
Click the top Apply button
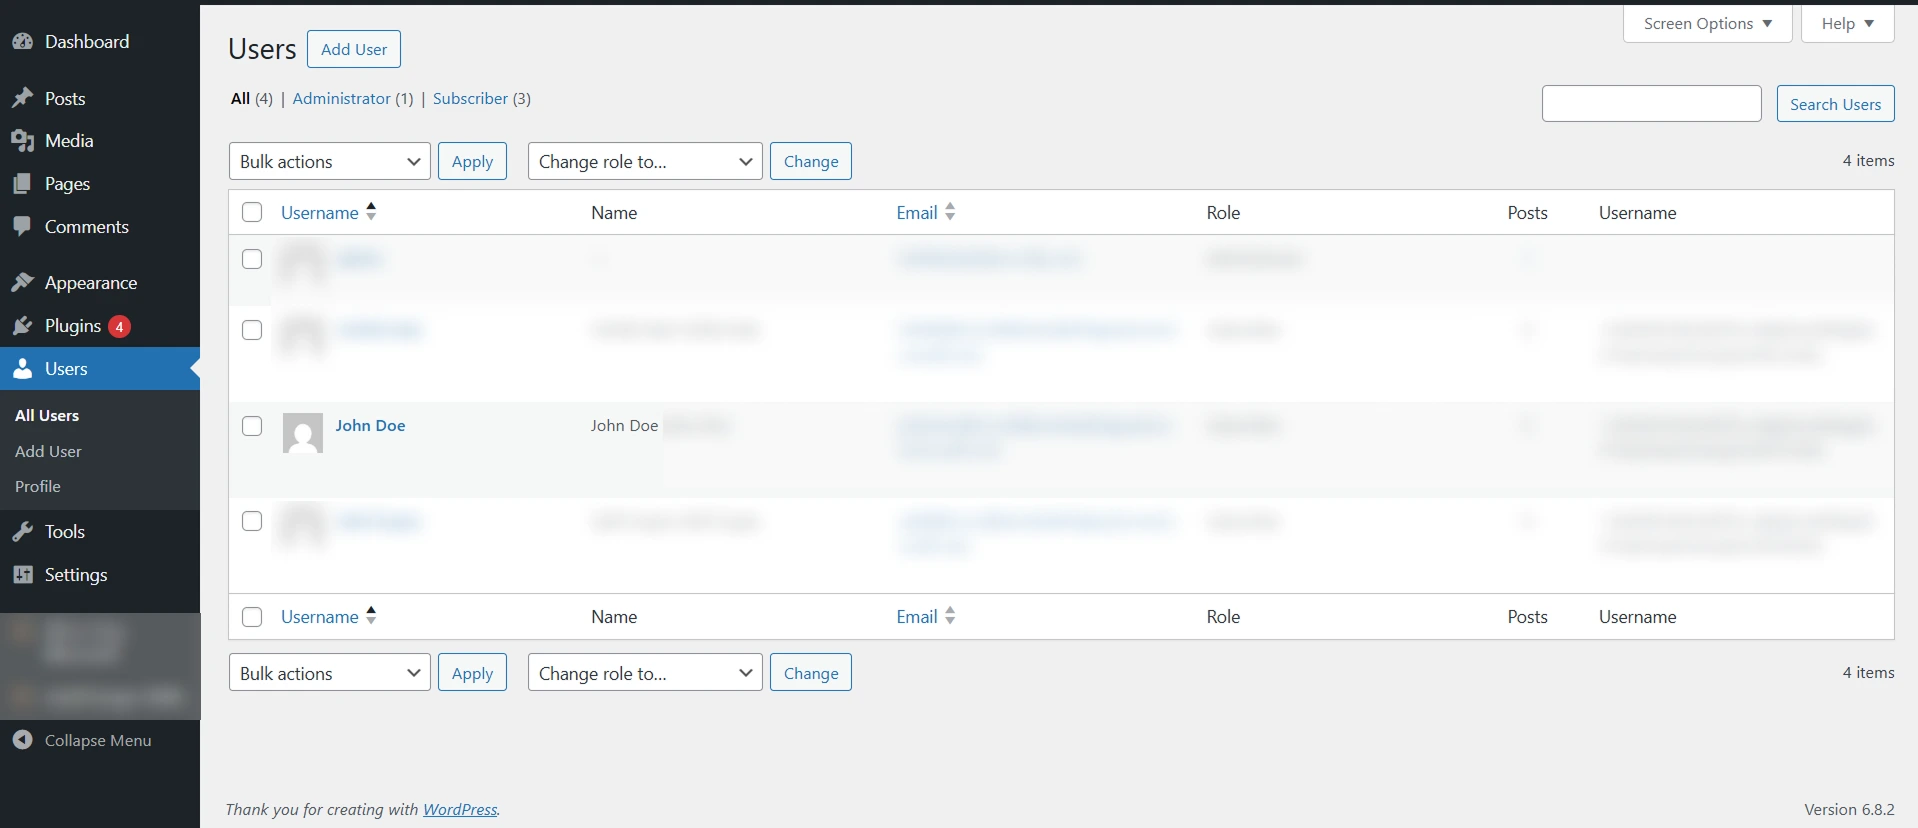point(472,162)
